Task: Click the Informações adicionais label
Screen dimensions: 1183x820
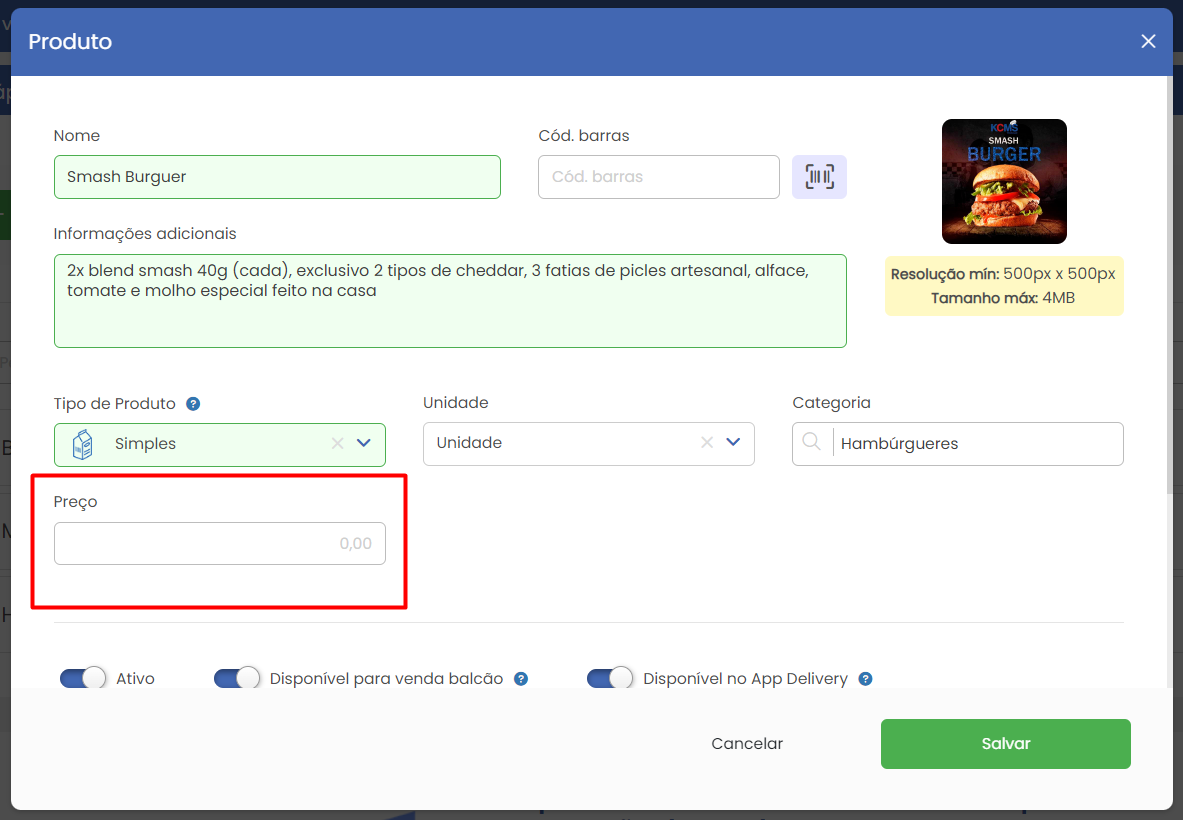Action: click(x=145, y=234)
